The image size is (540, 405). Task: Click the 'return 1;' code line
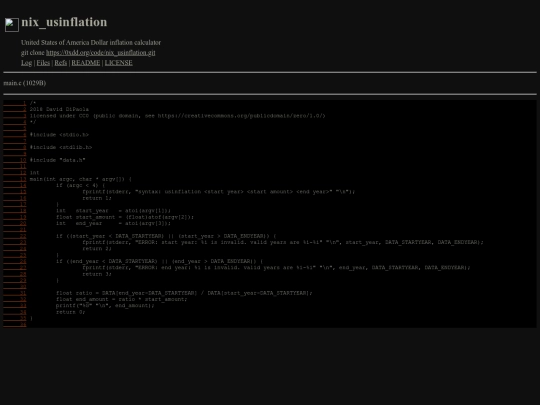coord(97,198)
